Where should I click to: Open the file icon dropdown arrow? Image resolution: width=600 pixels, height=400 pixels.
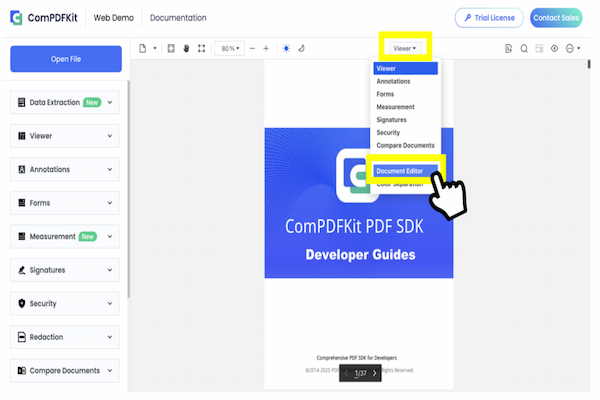[155, 49]
